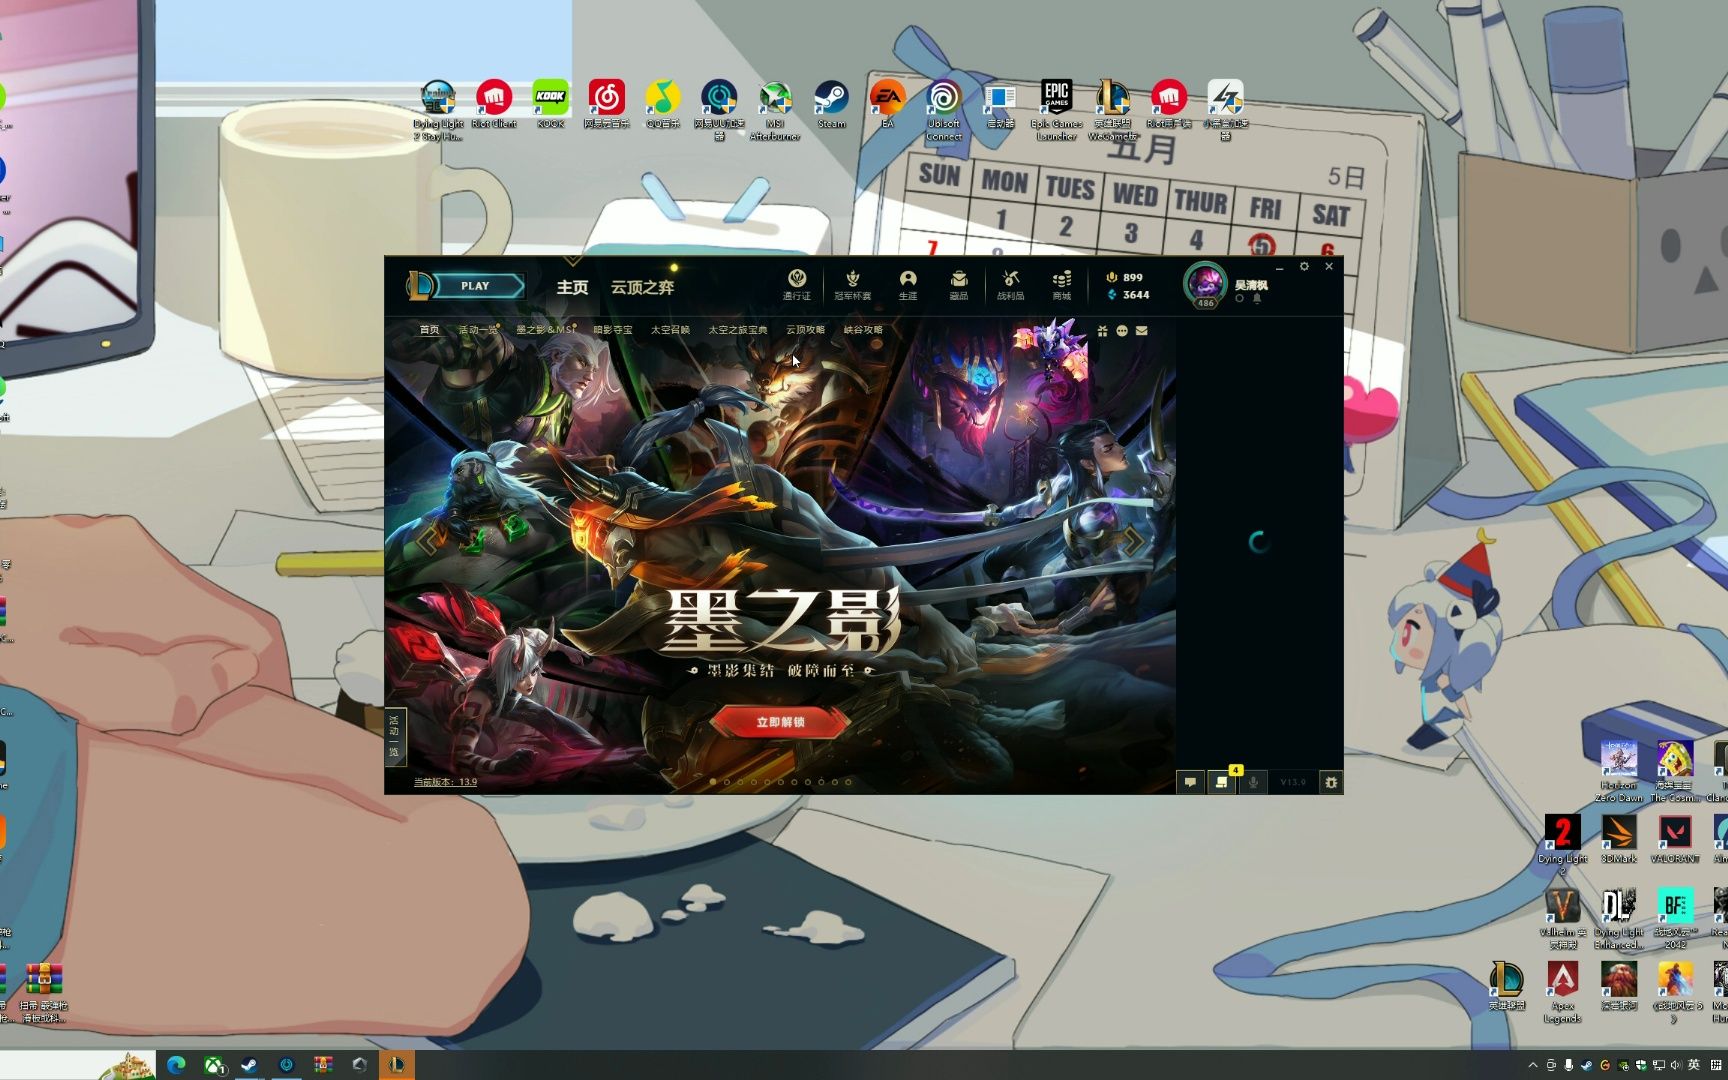Show the previous banner with left arrow
1728x1080 pixels.
[432, 539]
